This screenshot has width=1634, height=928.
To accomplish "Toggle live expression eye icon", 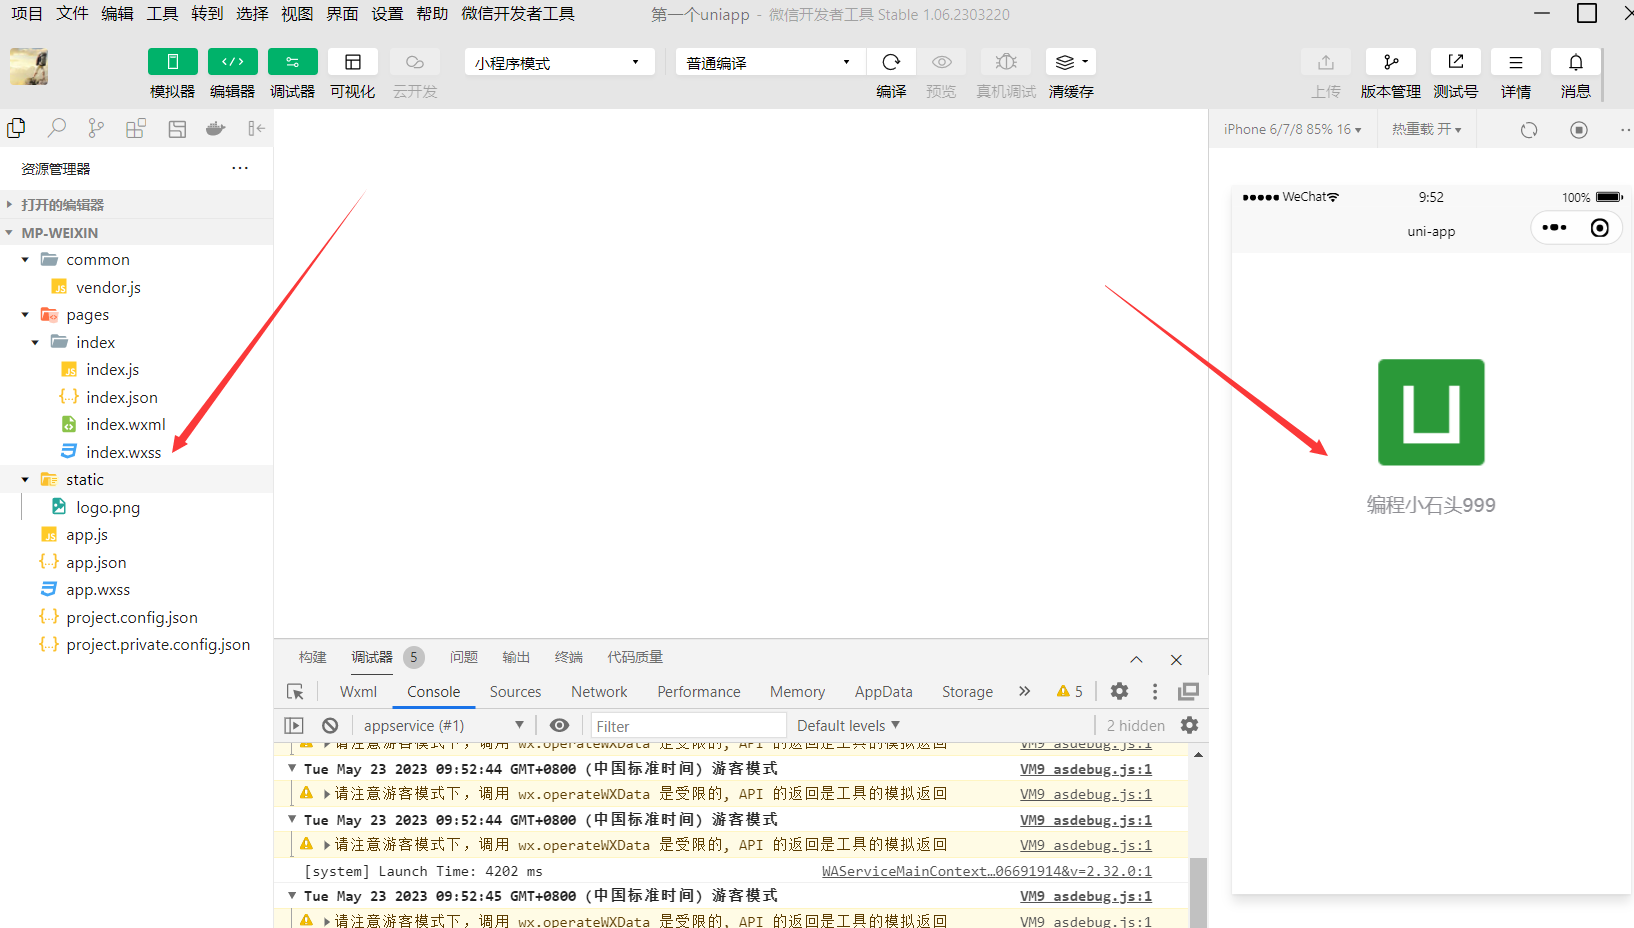I will point(560,726).
